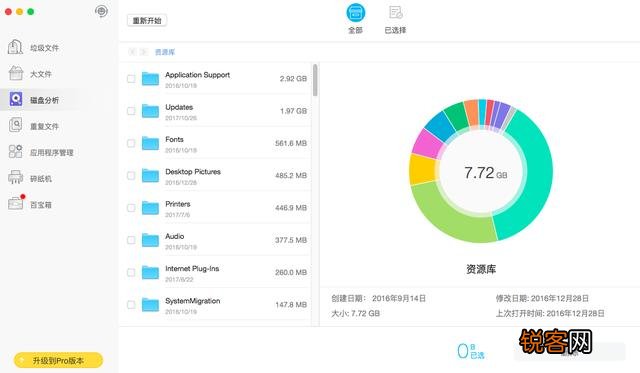Image resolution: width=640 pixels, height=373 pixels.
Task: Click the SystemMigration folder icon
Action: point(150,304)
